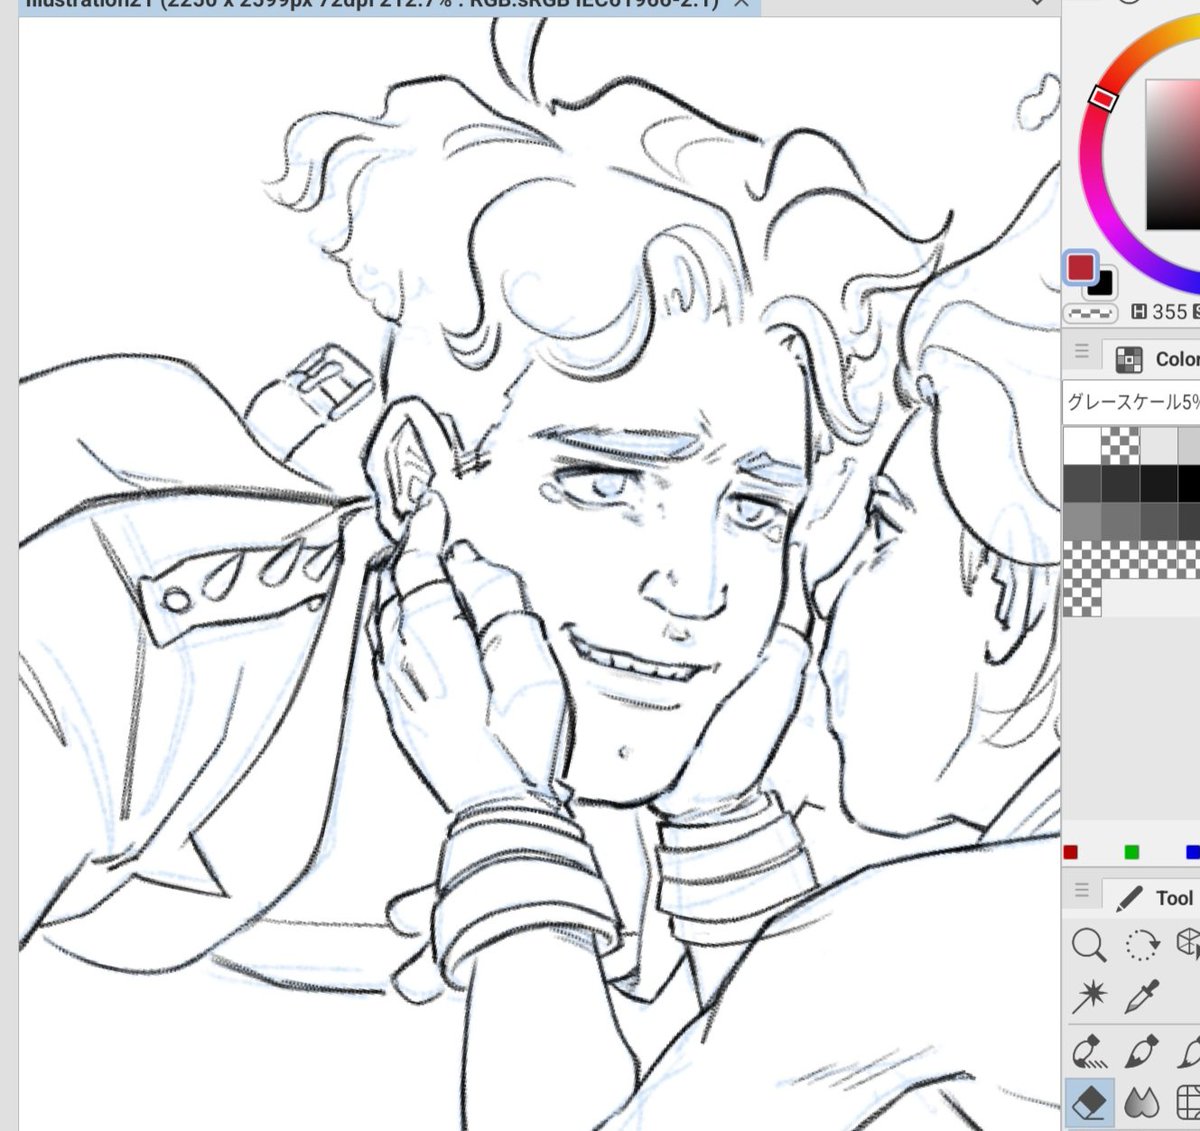Select the Eyedropper tool
Viewport: 1200px width, 1131px height.
coord(1140,995)
